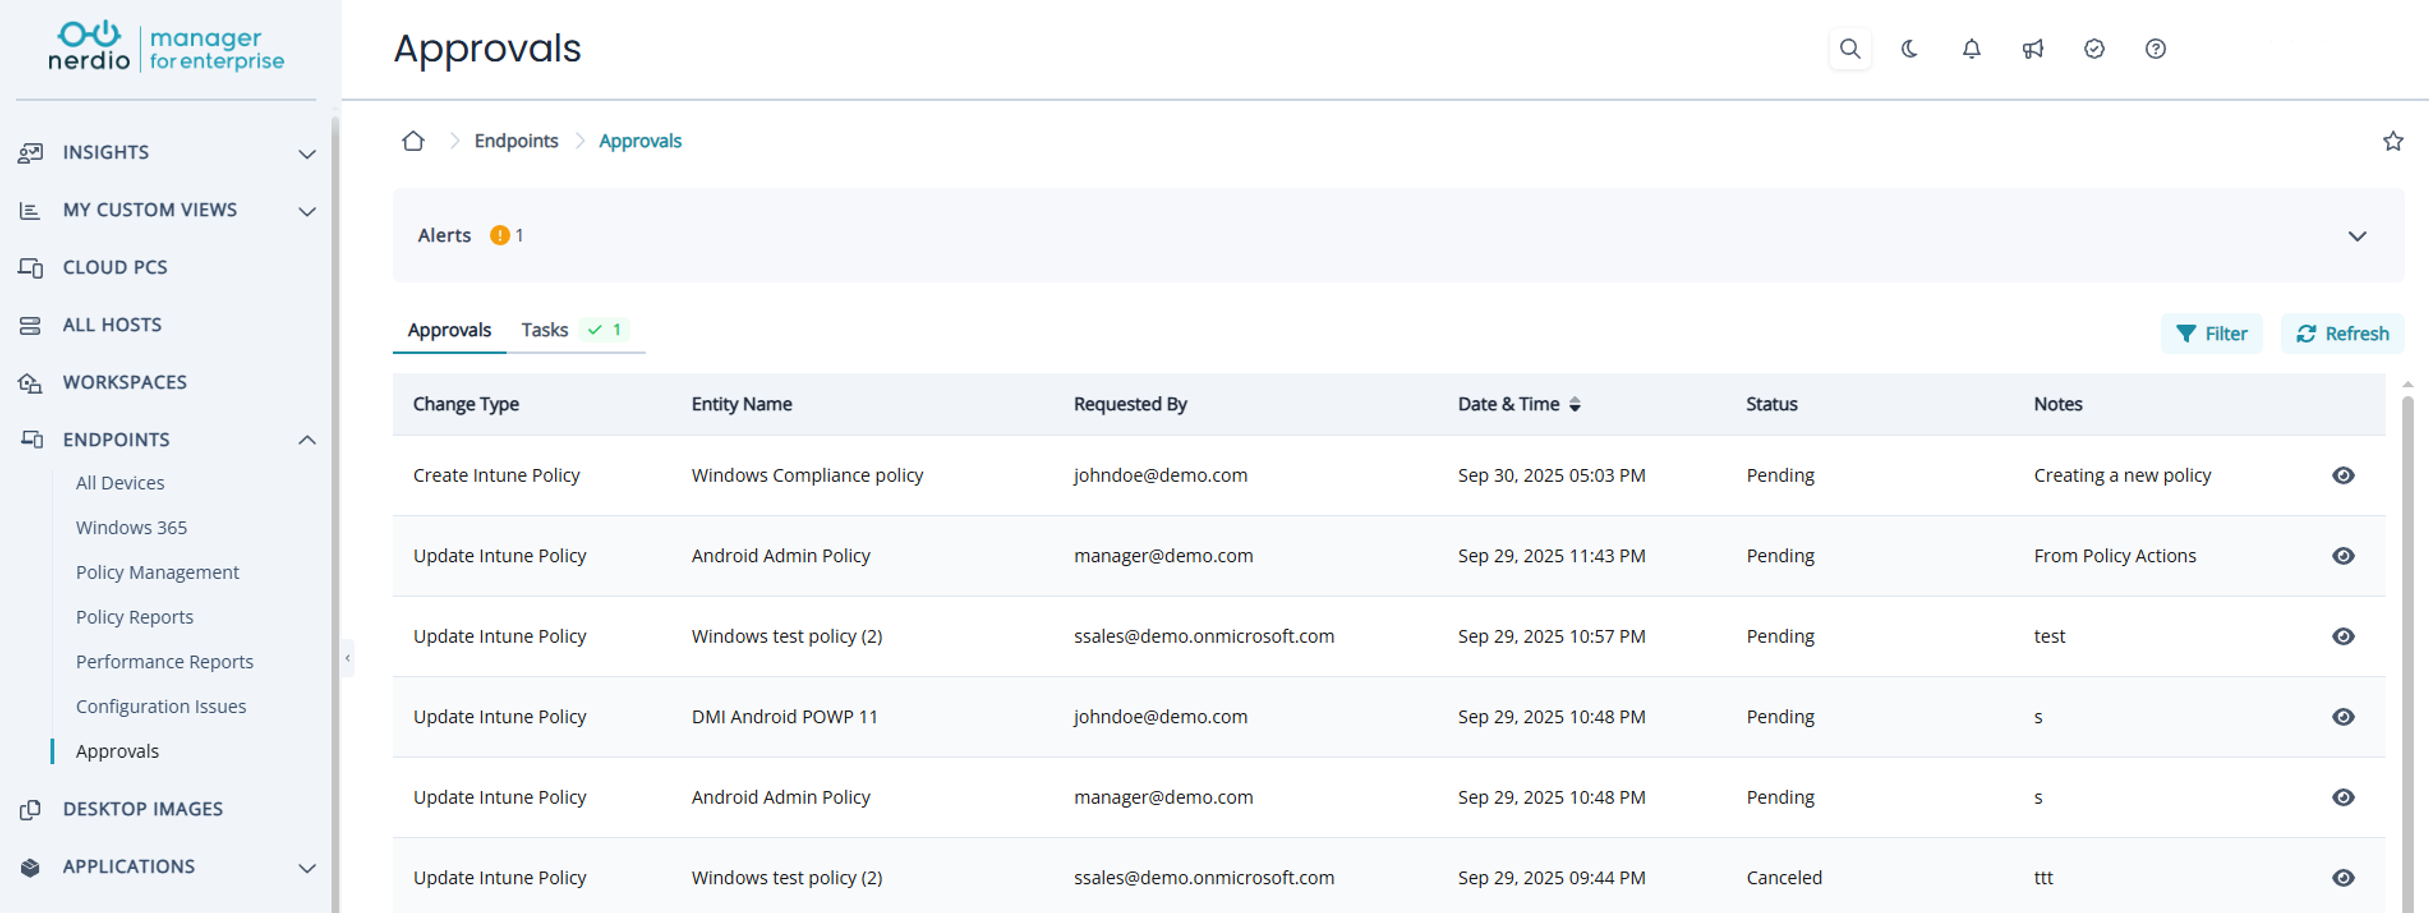
Task: Open the notifications bell
Action: click(x=1971, y=49)
